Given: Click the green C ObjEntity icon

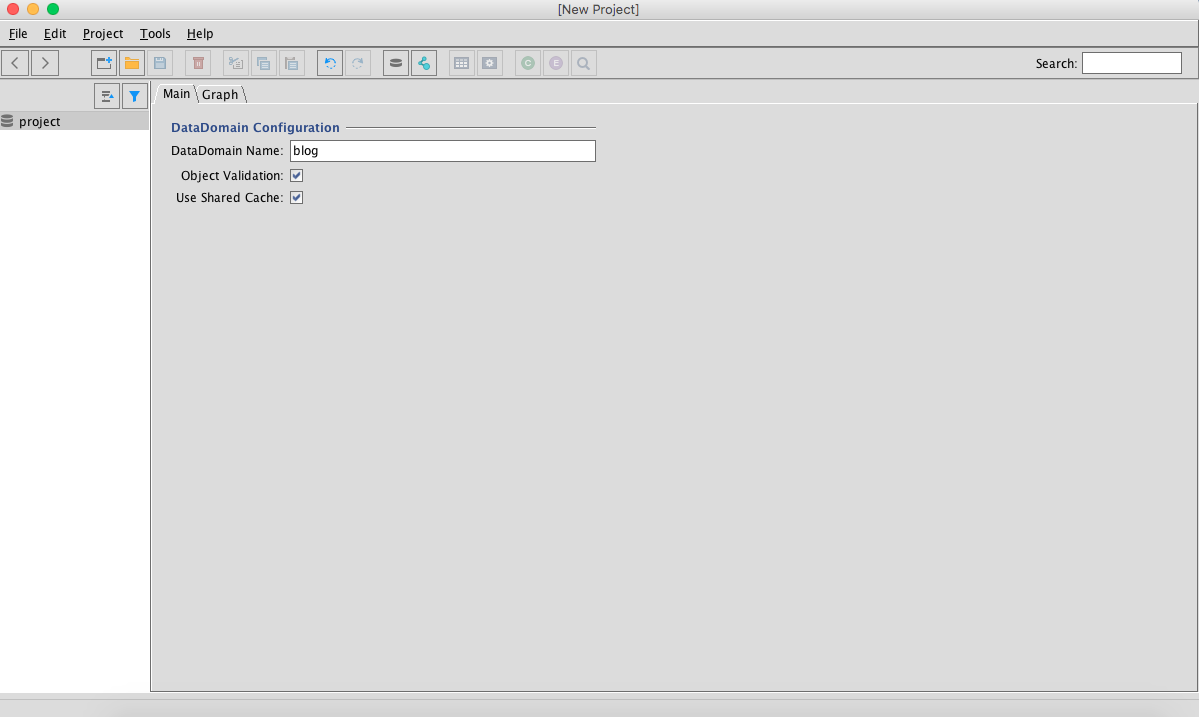Looking at the screenshot, I should tap(528, 63).
